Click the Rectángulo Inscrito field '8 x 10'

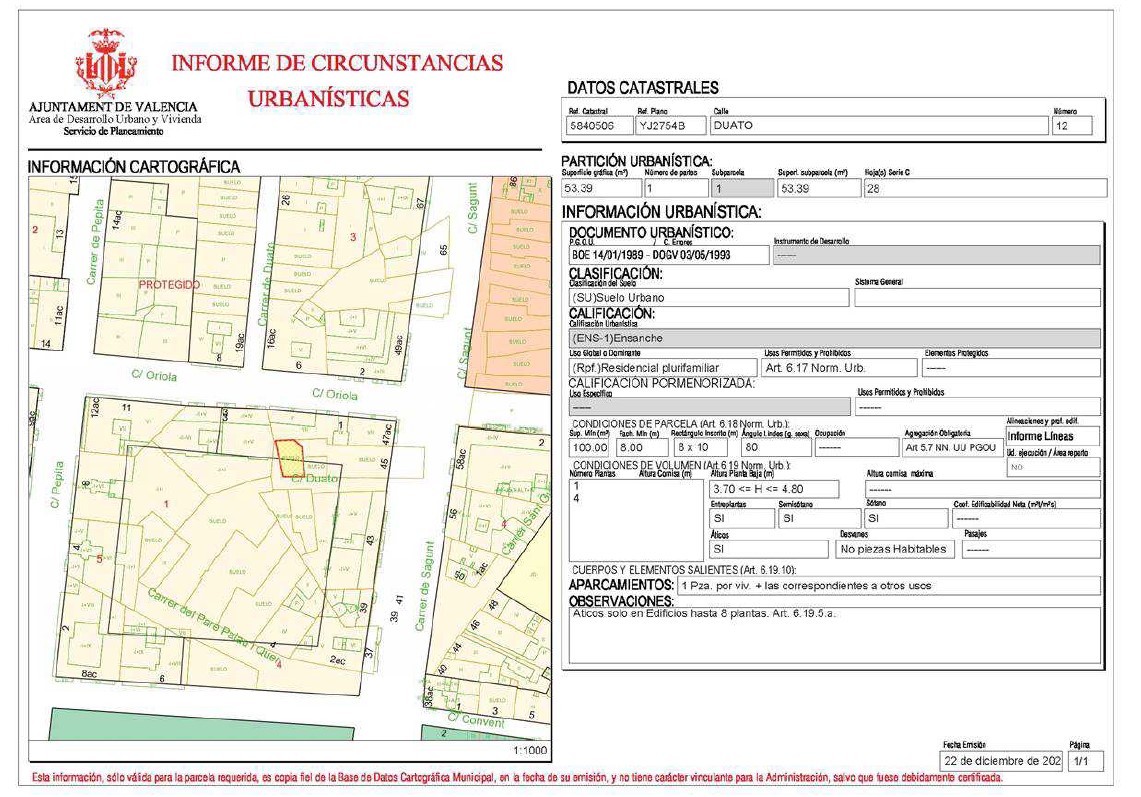[700, 447]
